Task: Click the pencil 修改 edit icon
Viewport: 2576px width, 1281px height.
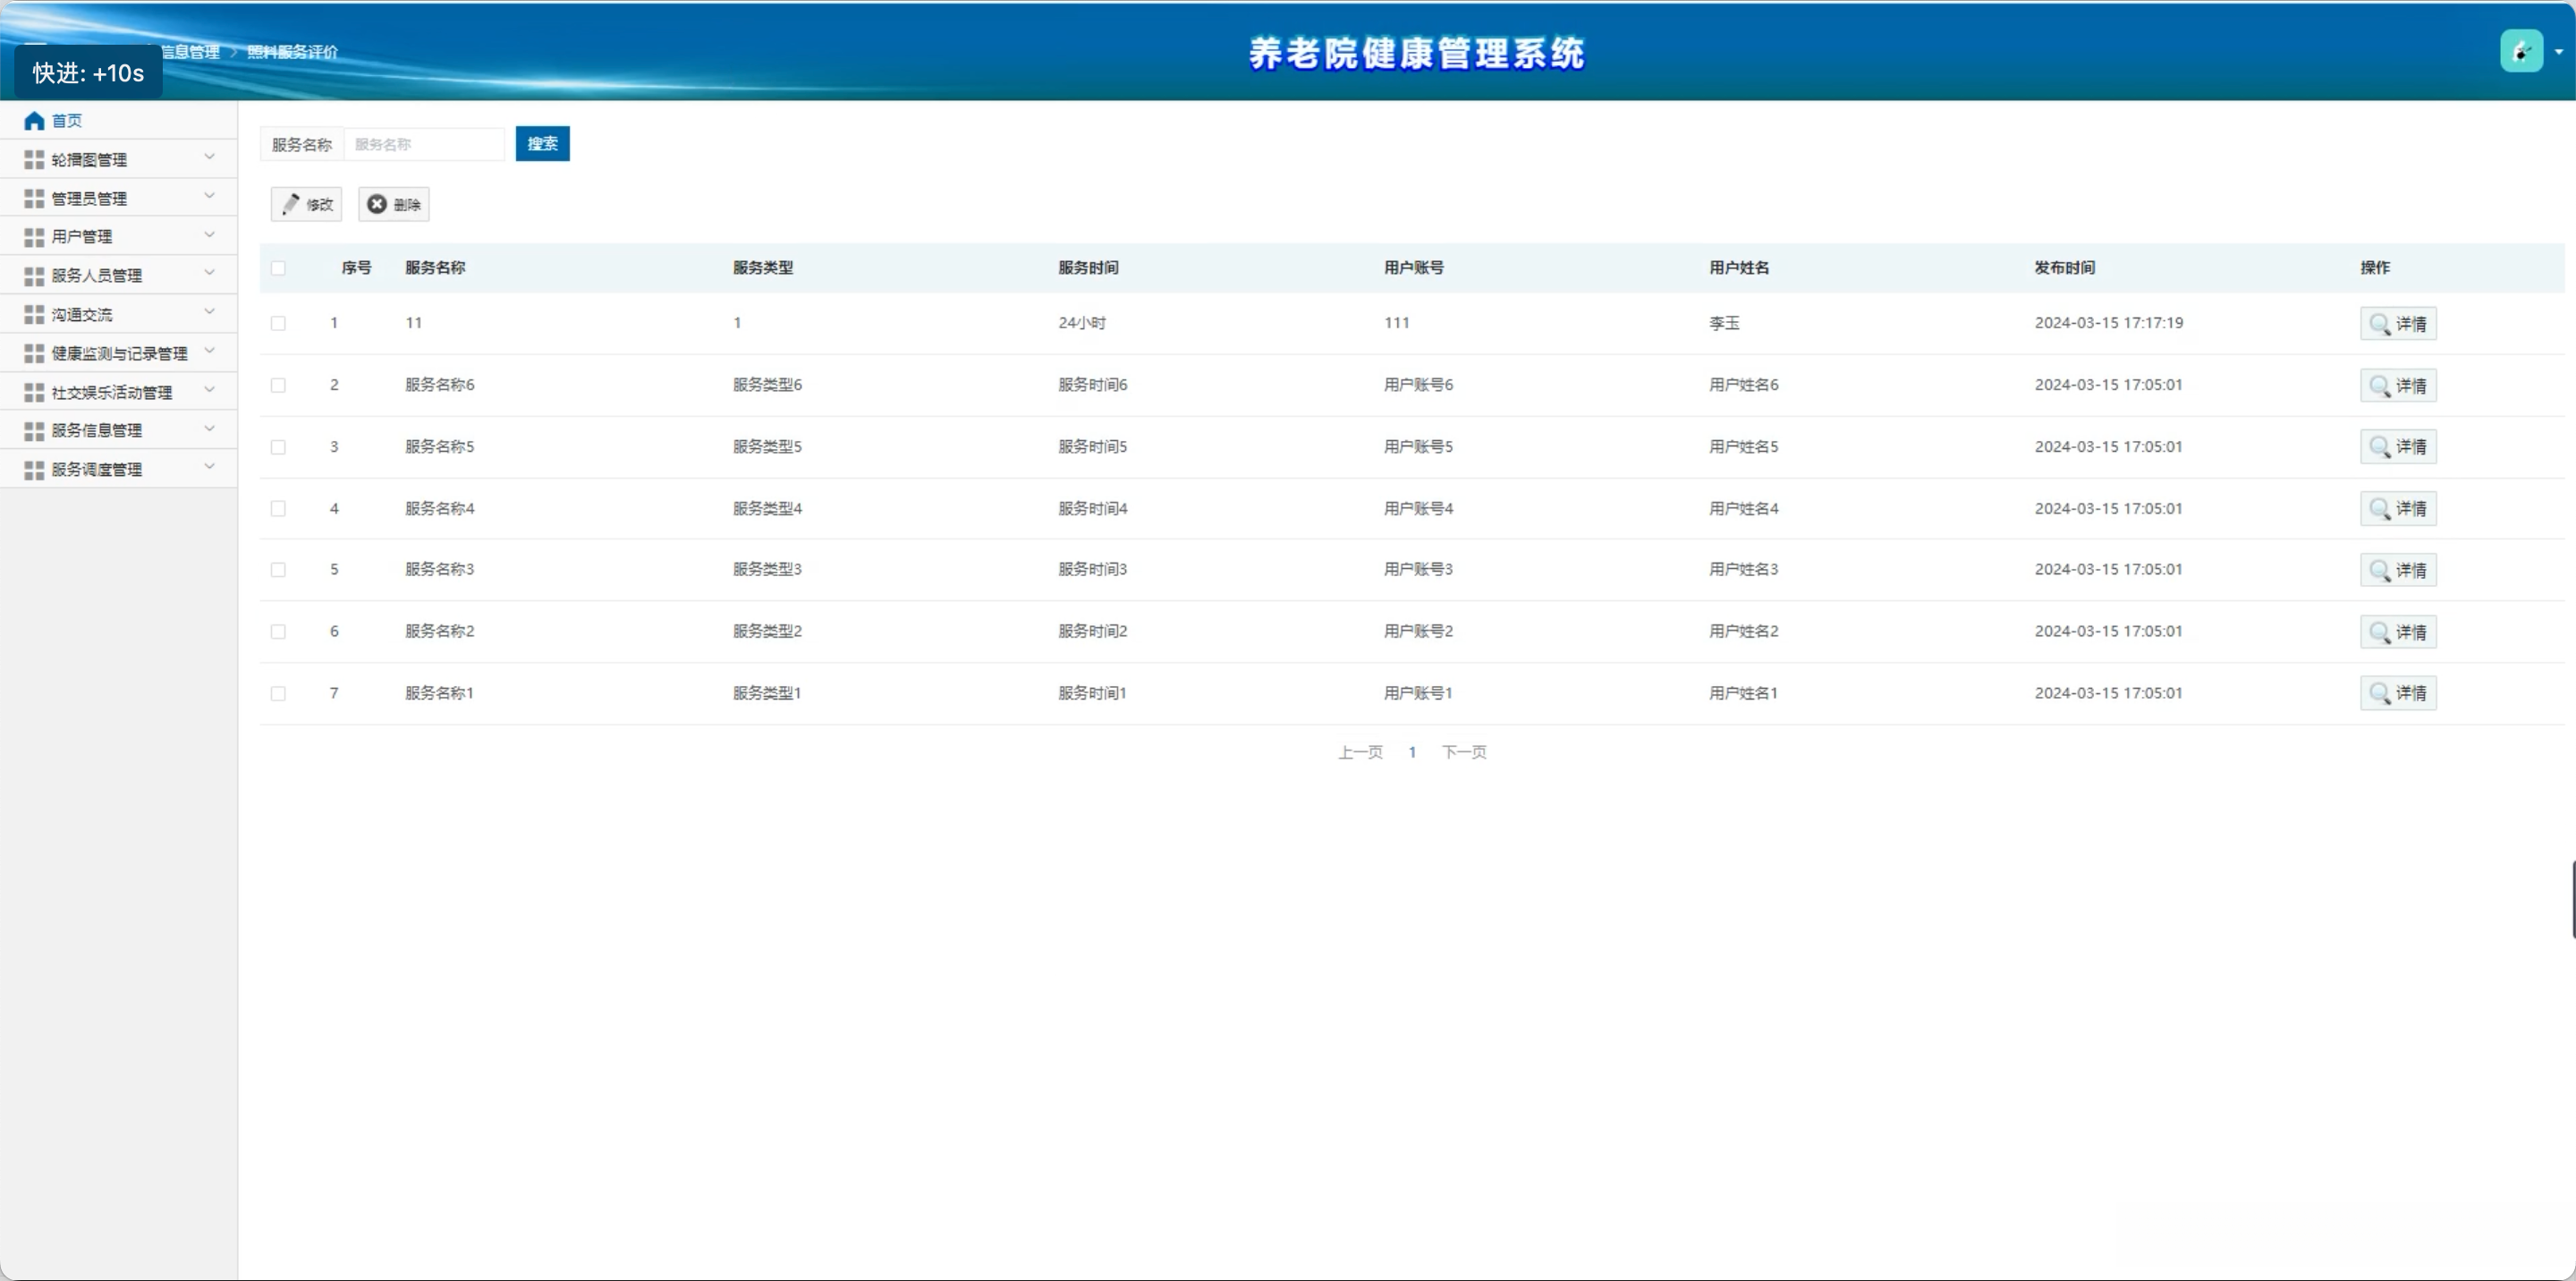Action: click(291, 204)
